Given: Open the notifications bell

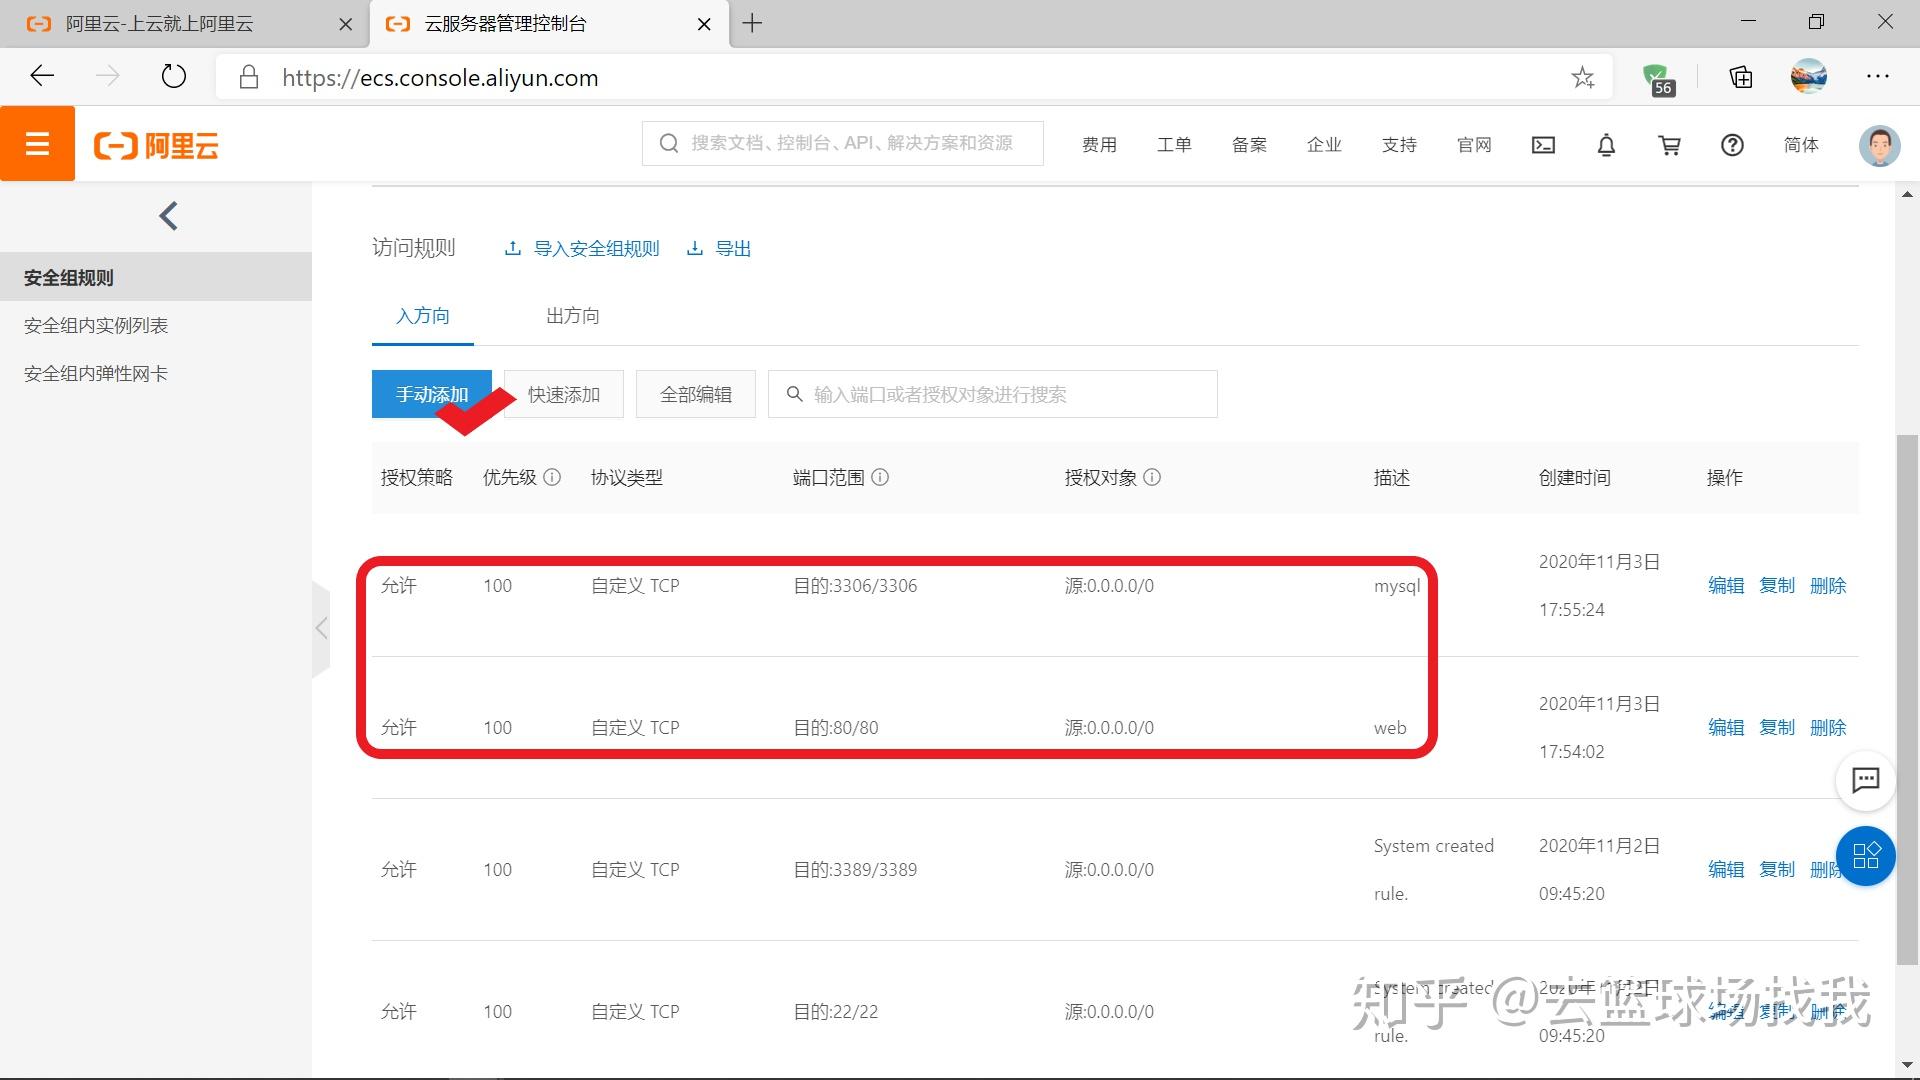Looking at the screenshot, I should pyautogui.click(x=1606, y=145).
